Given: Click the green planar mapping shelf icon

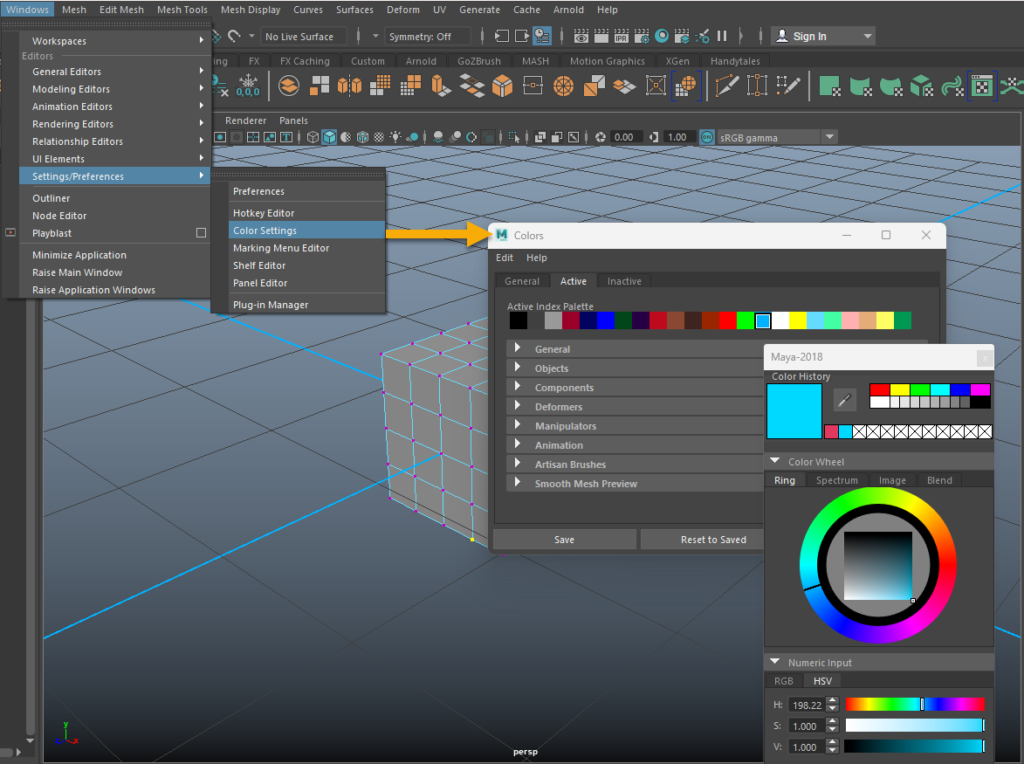Looking at the screenshot, I should (x=829, y=86).
